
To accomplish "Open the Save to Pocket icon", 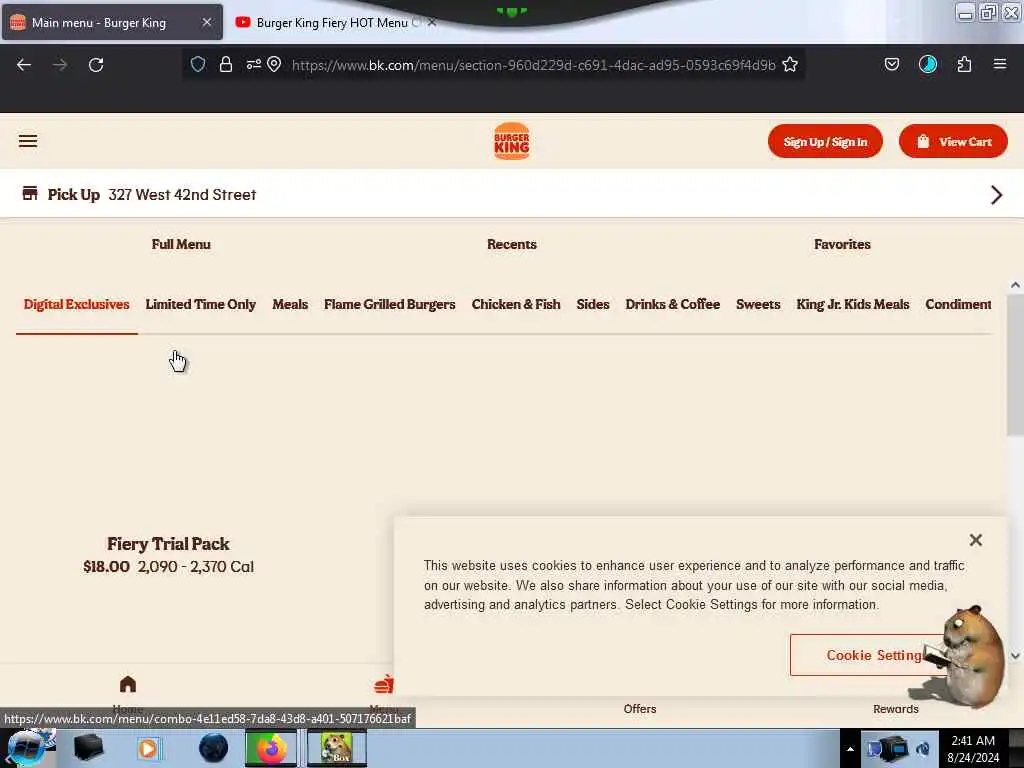I will coord(892,64).
